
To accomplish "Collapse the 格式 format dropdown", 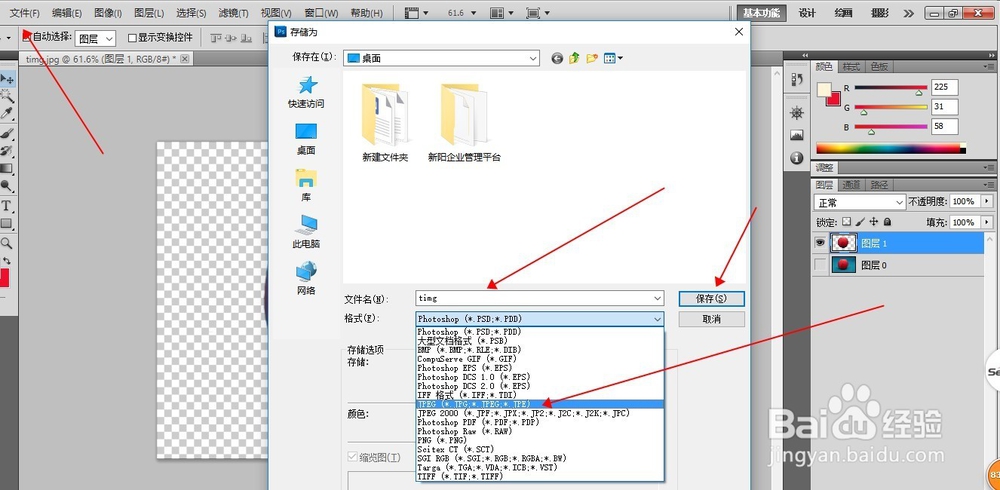I will coord(658,319).
